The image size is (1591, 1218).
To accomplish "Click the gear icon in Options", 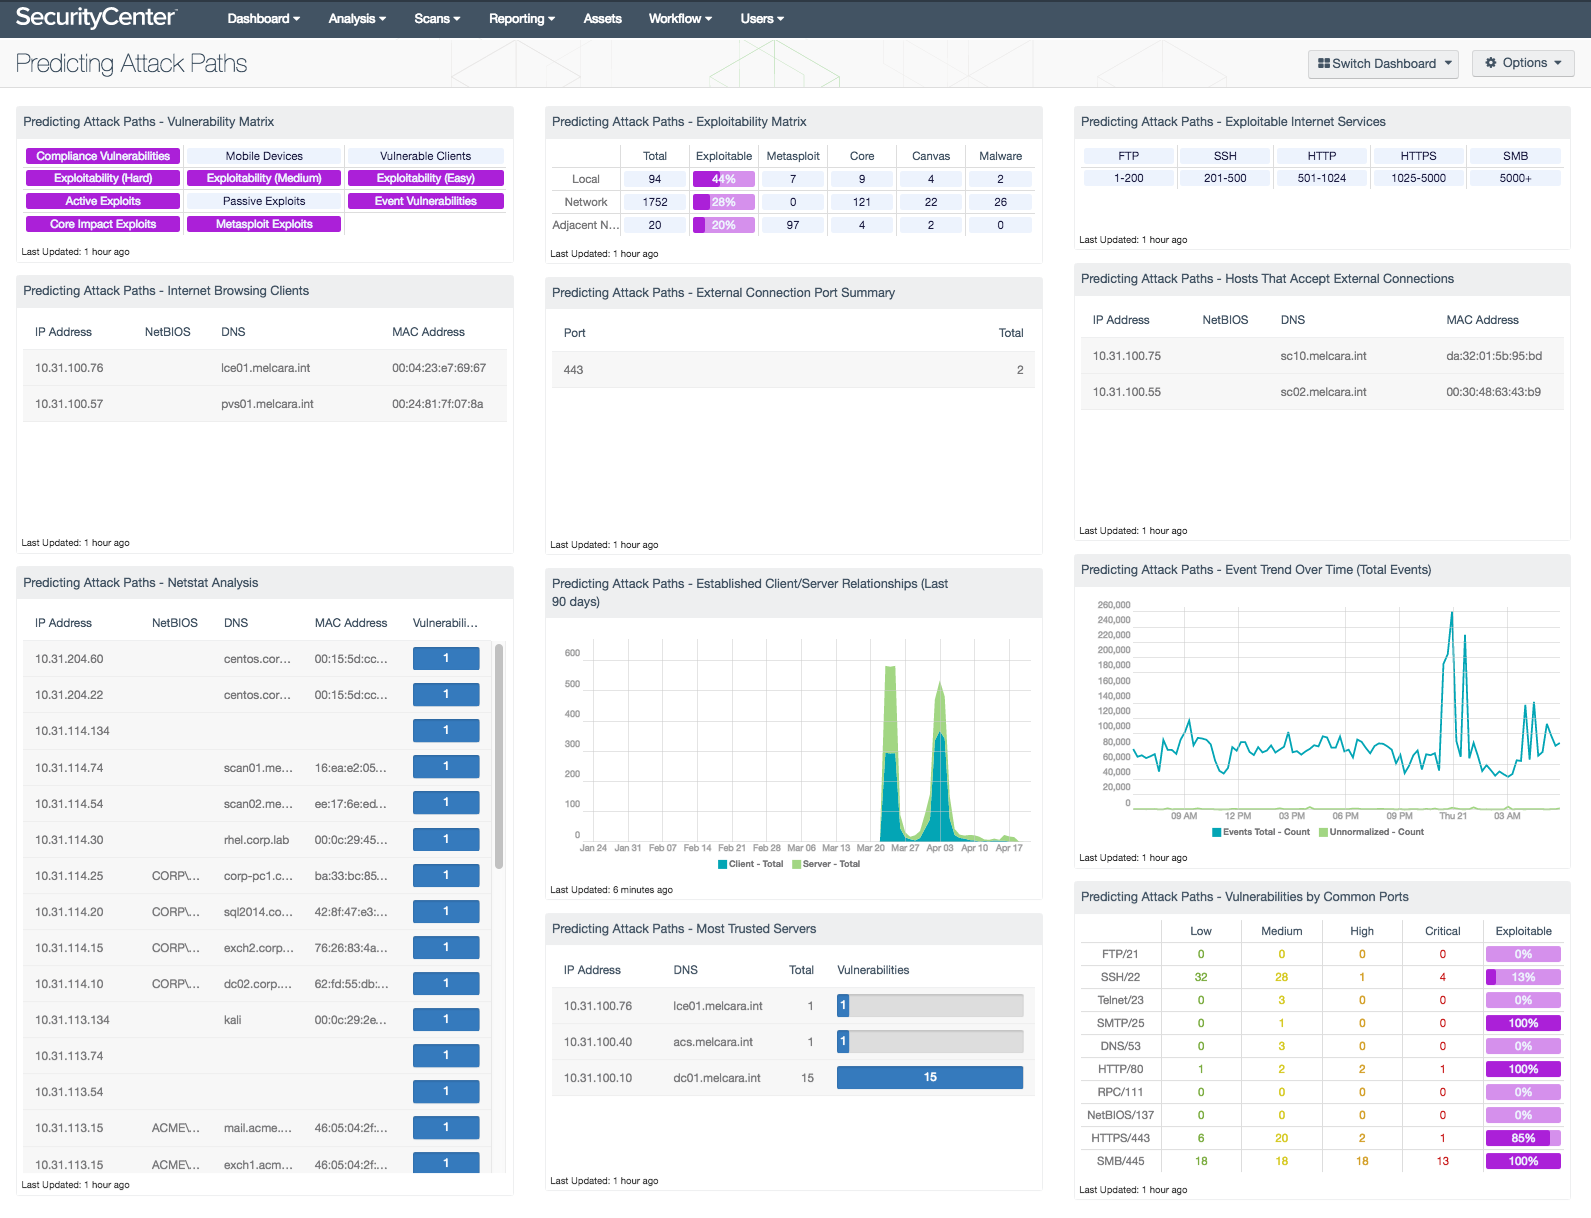I will tap(1491, 63).
